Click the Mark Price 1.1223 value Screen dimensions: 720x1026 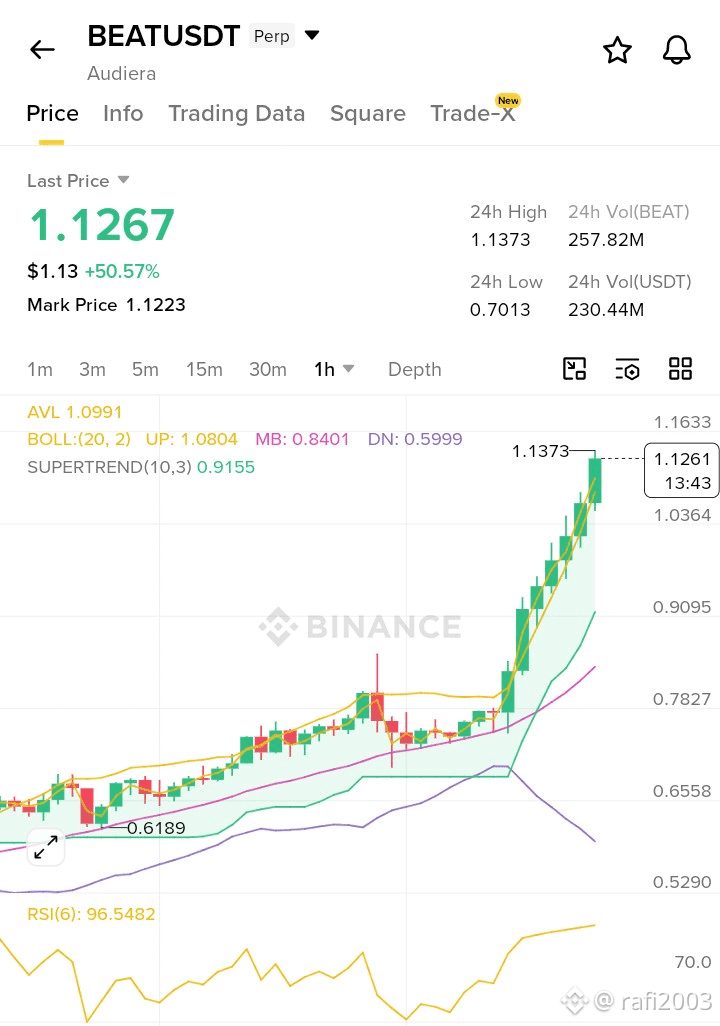pos(156,304)
